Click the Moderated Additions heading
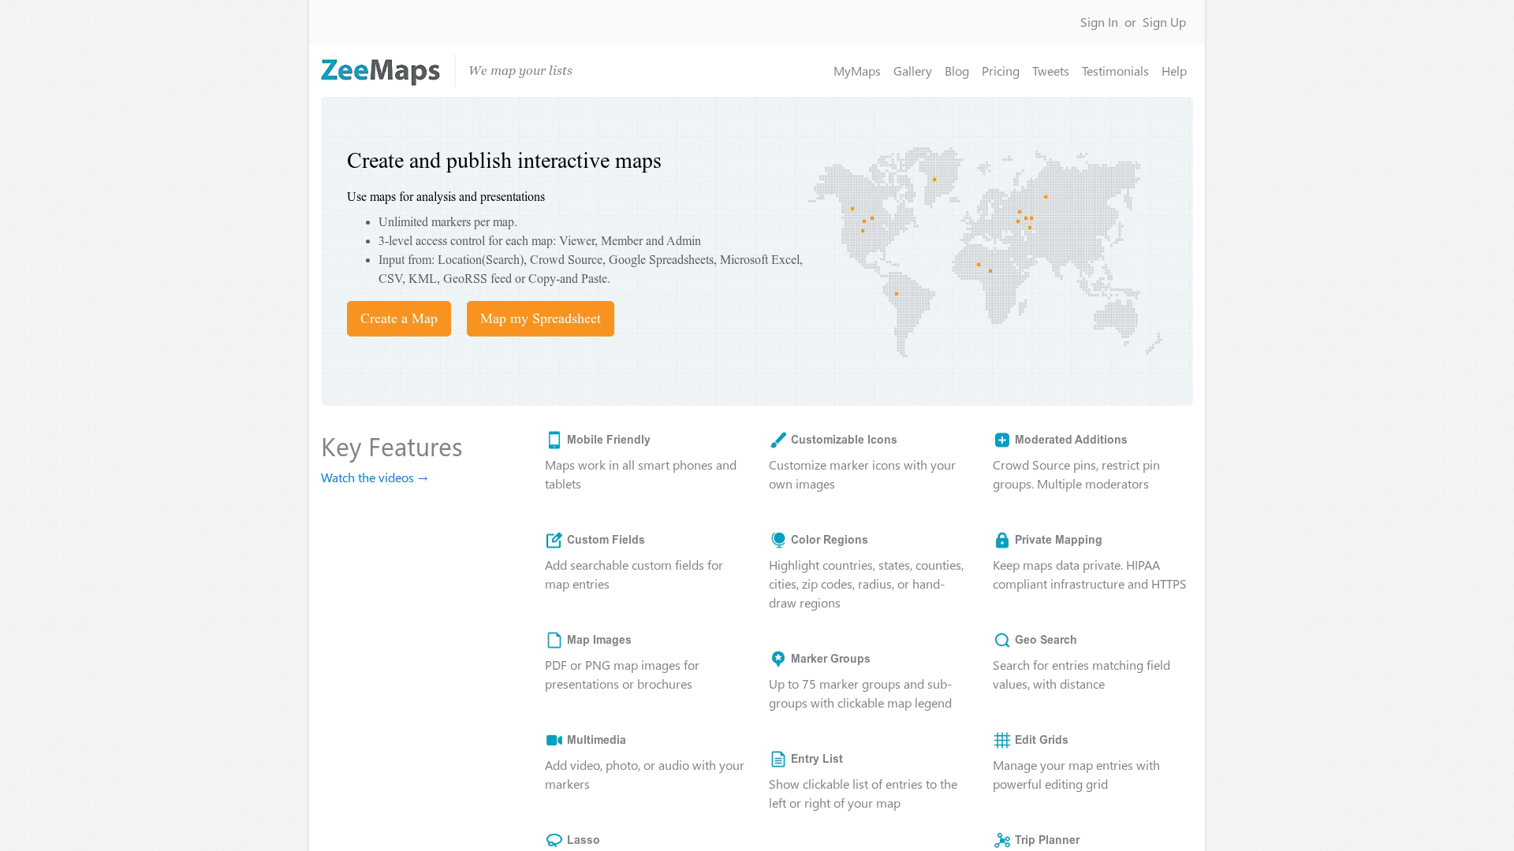Viewport: 1514px width, 851px height. point(1071,440)
